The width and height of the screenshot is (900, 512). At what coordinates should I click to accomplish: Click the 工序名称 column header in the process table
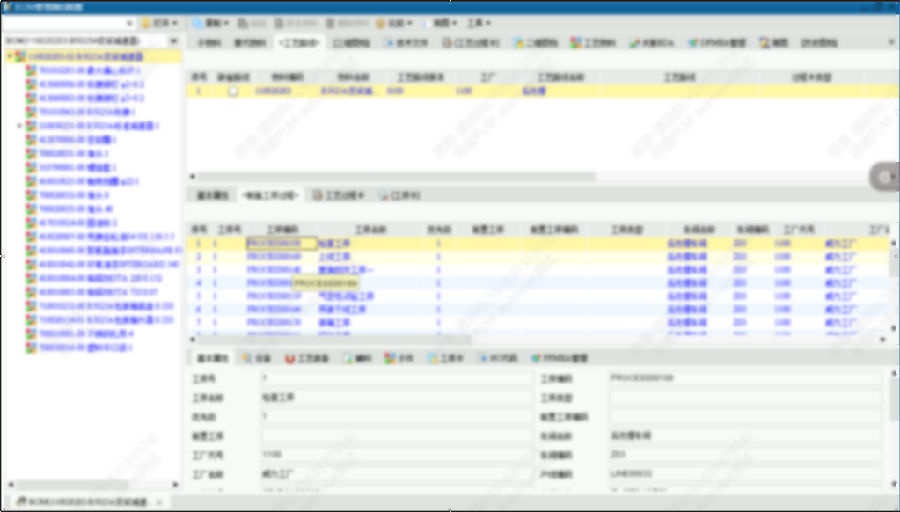tap(370, 230)
